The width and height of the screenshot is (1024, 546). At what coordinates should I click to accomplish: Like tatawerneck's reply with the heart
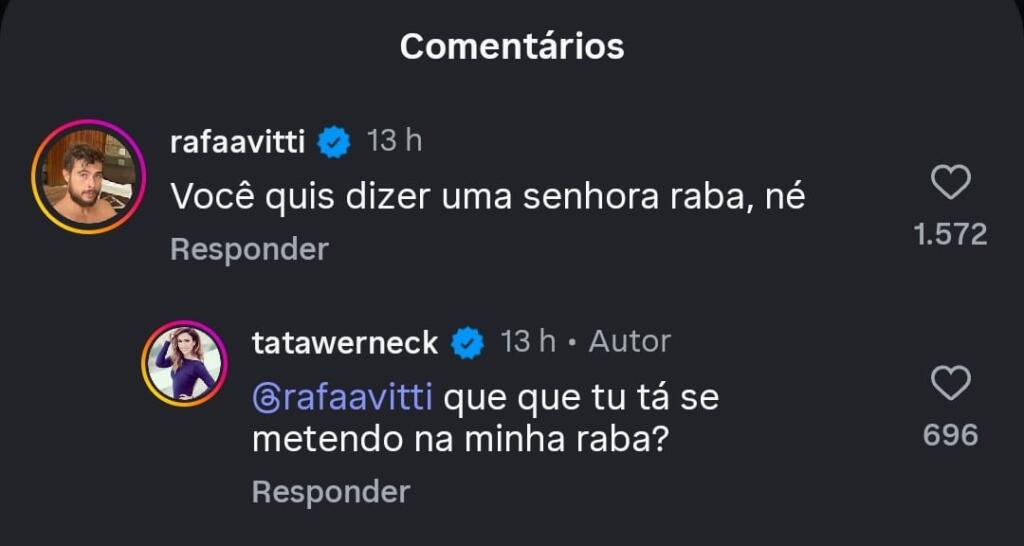click(x=950, y=384)
